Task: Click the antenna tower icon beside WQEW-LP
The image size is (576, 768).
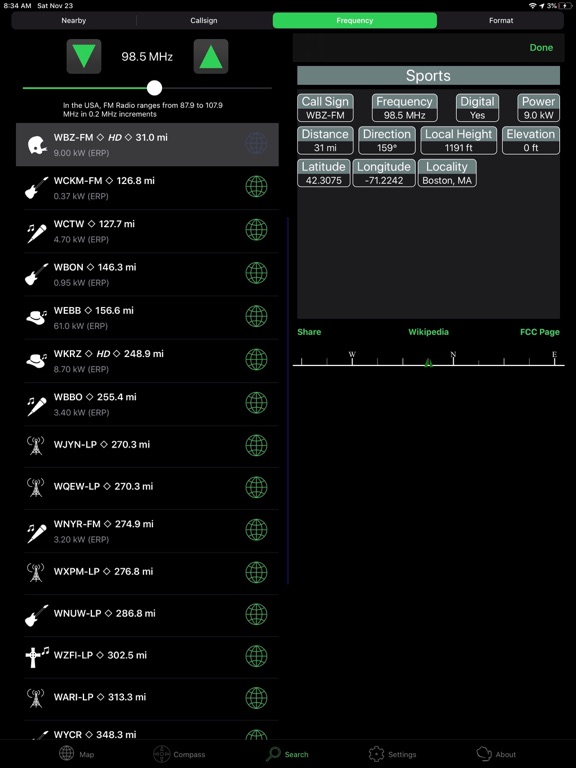Action: pyautogui.click(x=35, y=488)
